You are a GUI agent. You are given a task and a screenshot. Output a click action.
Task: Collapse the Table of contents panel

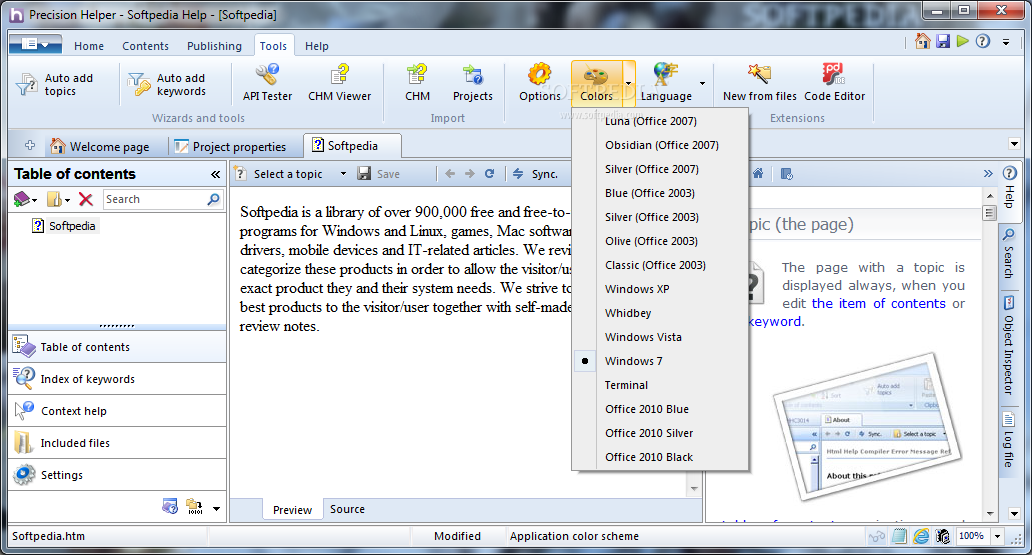click(215, 174)
